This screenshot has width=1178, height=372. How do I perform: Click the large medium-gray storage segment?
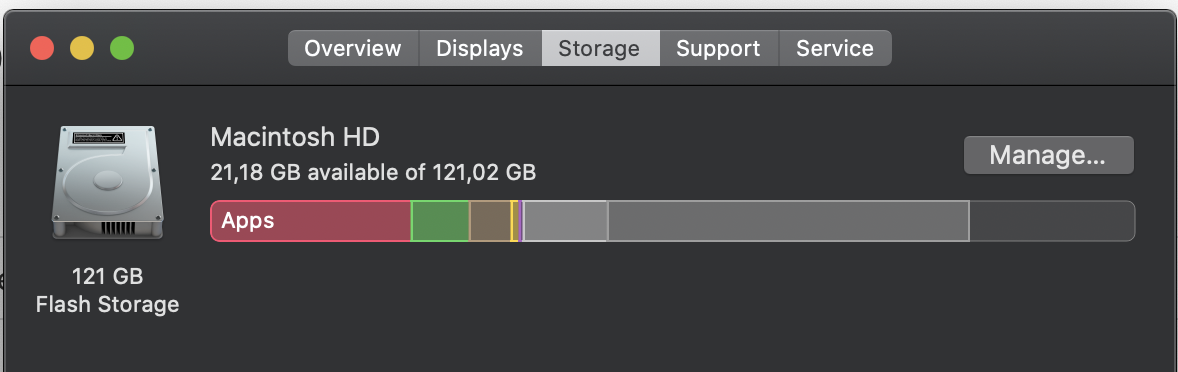click(788, 221)
